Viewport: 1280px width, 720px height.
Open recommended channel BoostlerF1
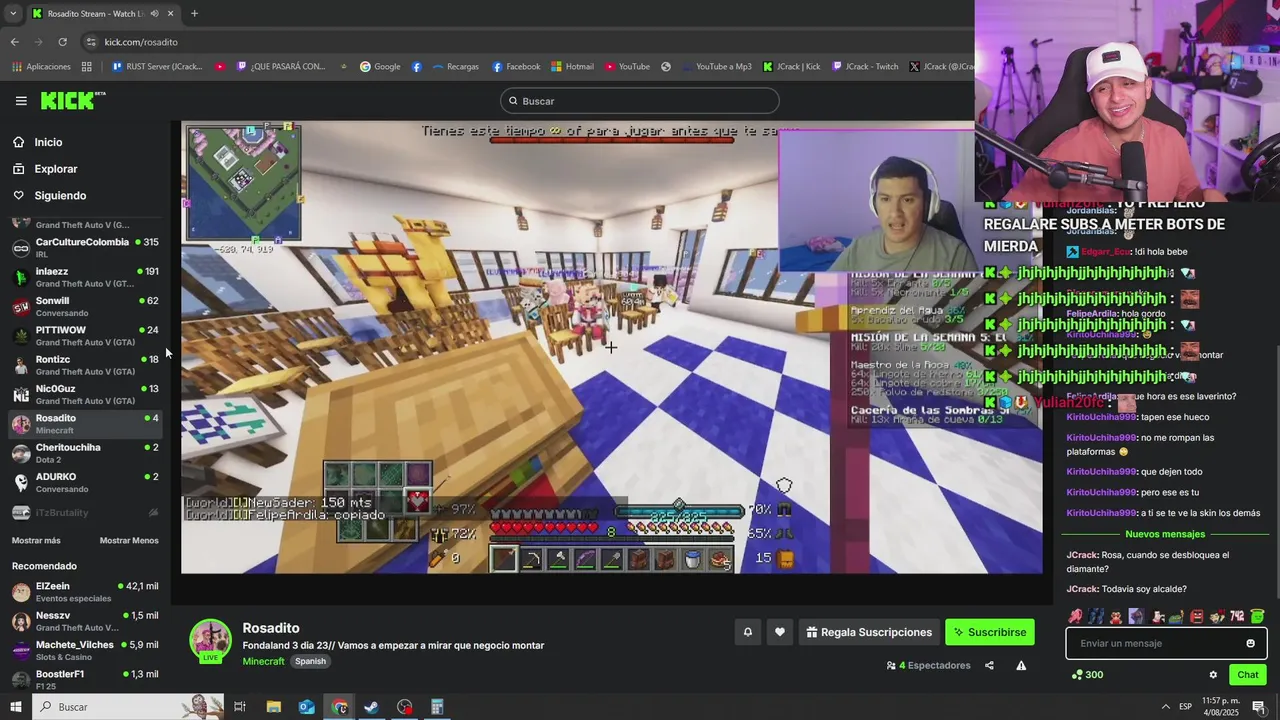[85, 680]
